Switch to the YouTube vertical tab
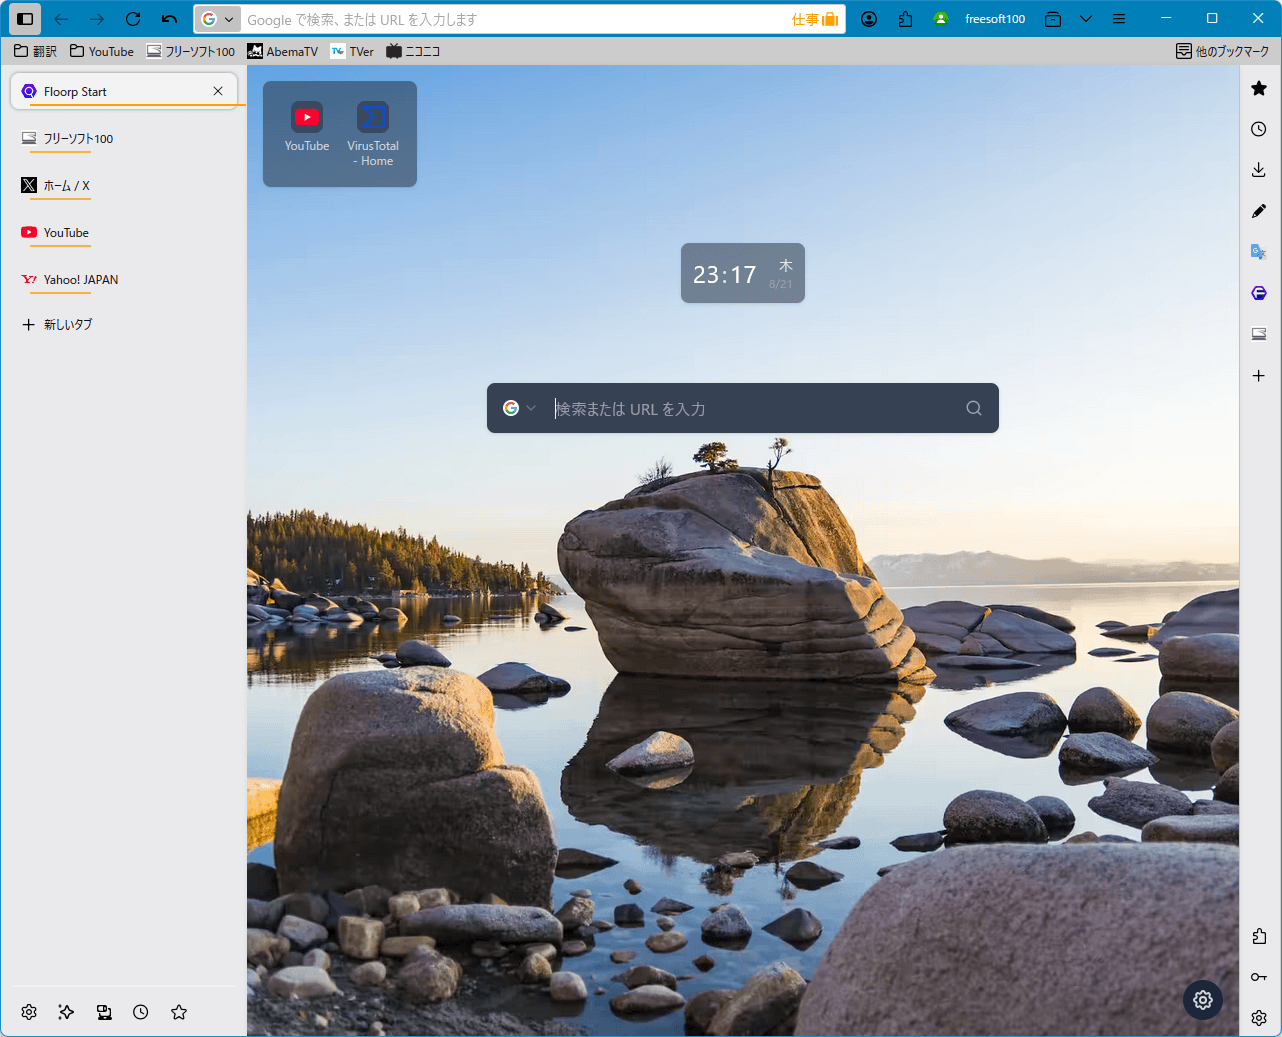This screenshot has width=1282, height=1037. click(123, 232)
